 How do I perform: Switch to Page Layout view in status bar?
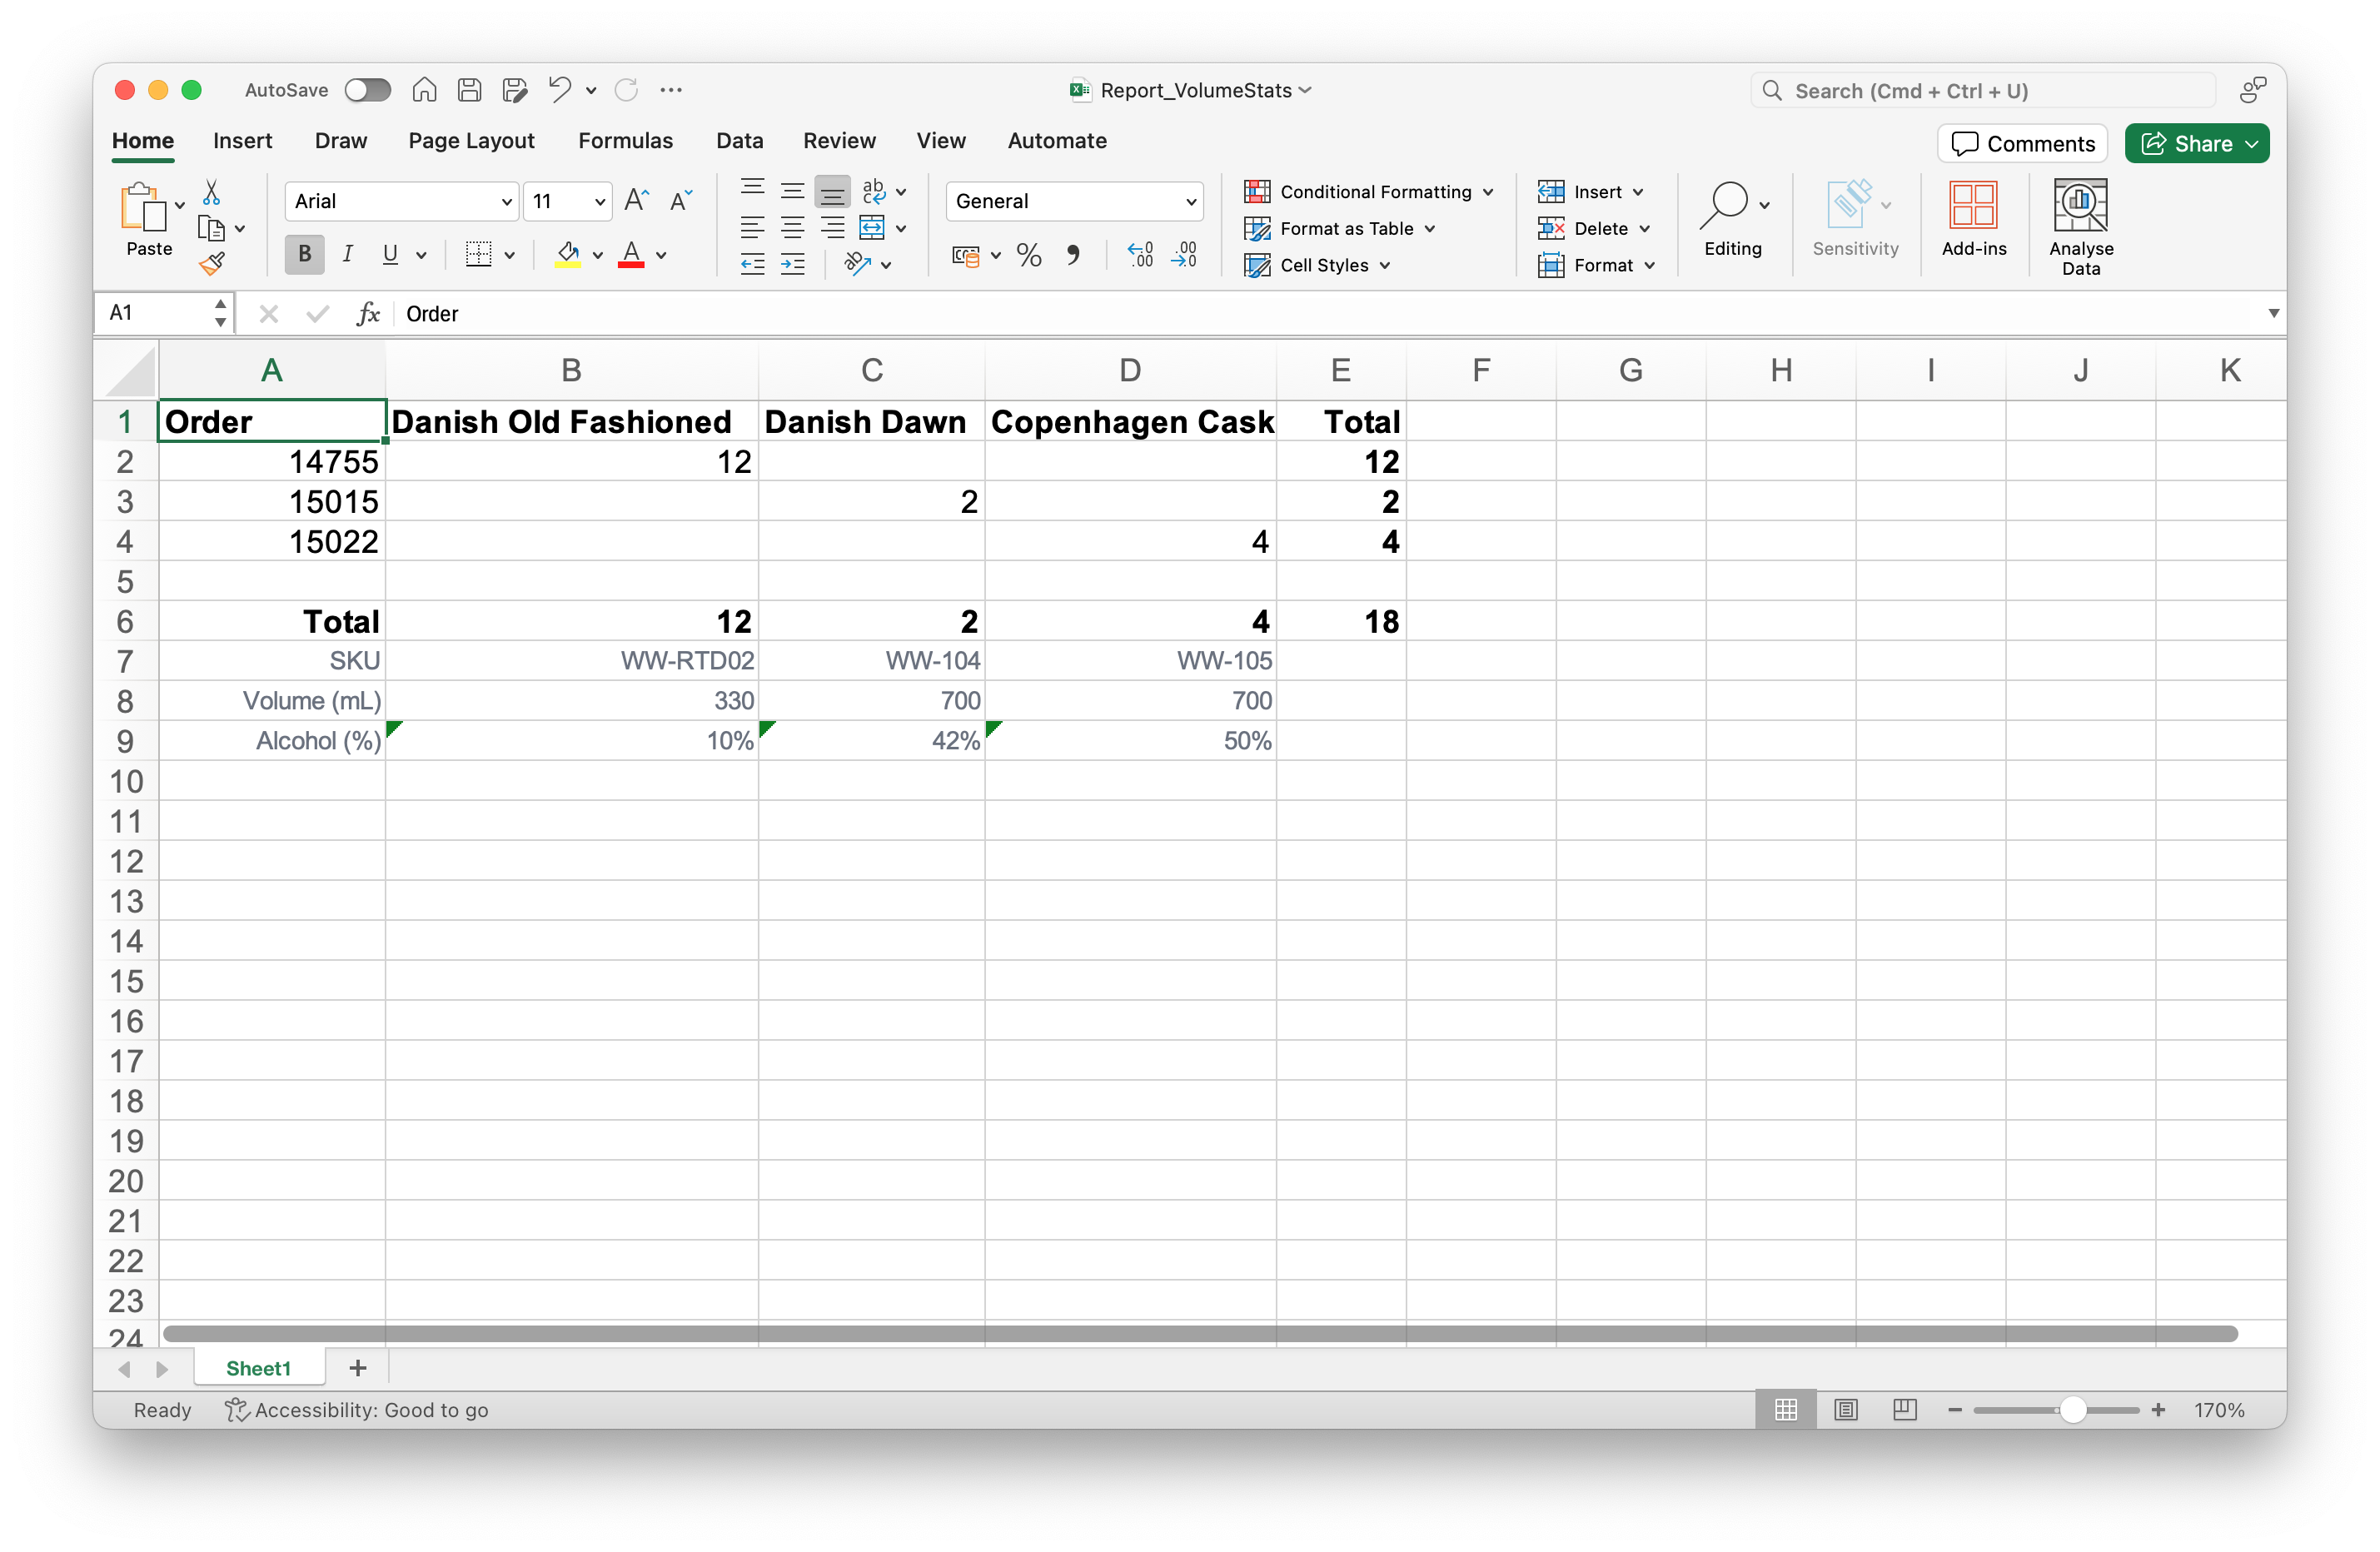coord(1845,1410)
